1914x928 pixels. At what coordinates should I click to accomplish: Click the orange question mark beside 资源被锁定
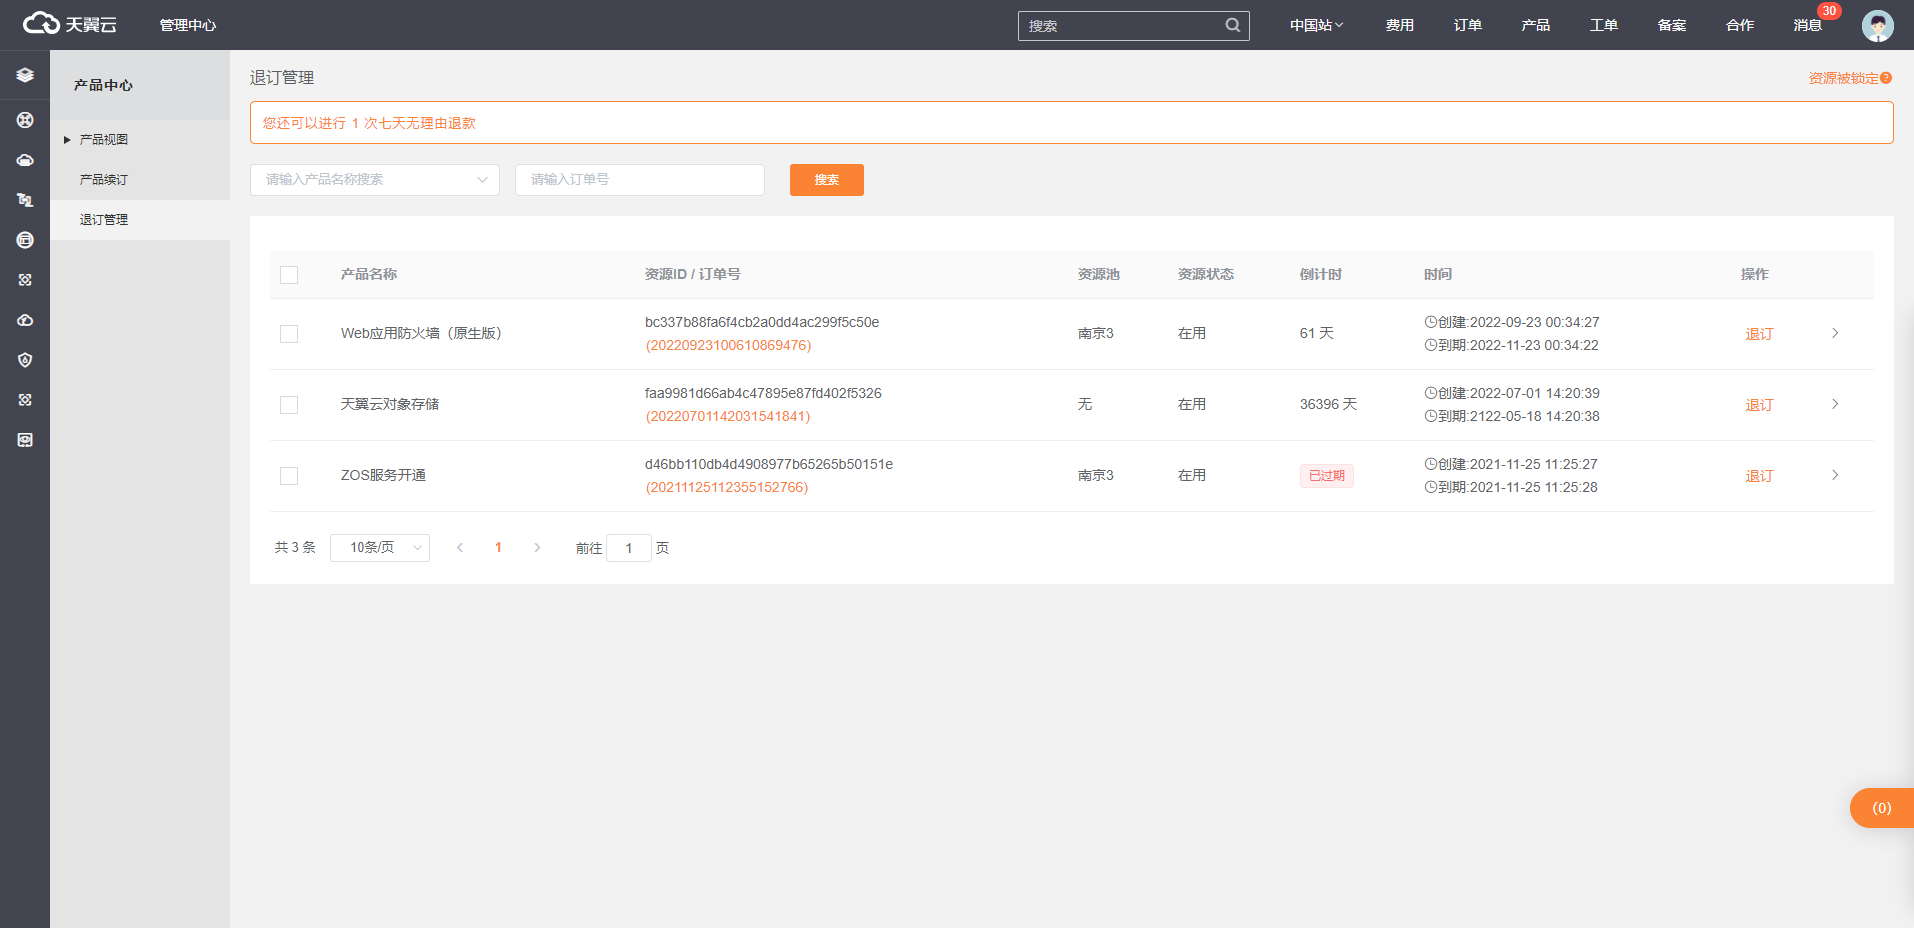(1886, 78)
